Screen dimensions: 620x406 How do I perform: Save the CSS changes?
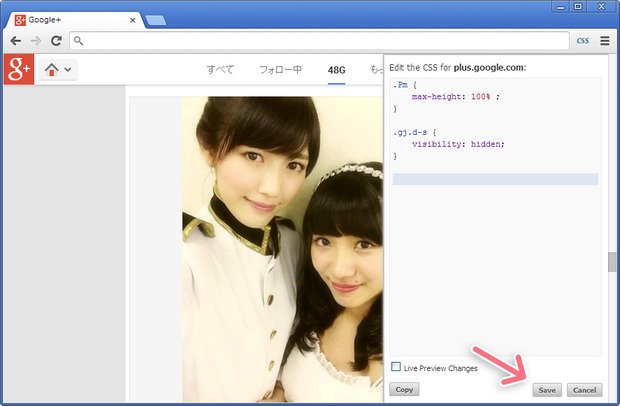click(547, 390)
